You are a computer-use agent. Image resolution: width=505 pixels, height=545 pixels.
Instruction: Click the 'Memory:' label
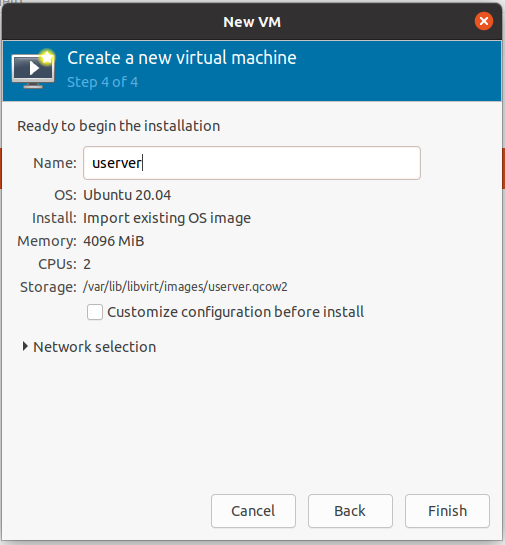(x=47, y=241)
